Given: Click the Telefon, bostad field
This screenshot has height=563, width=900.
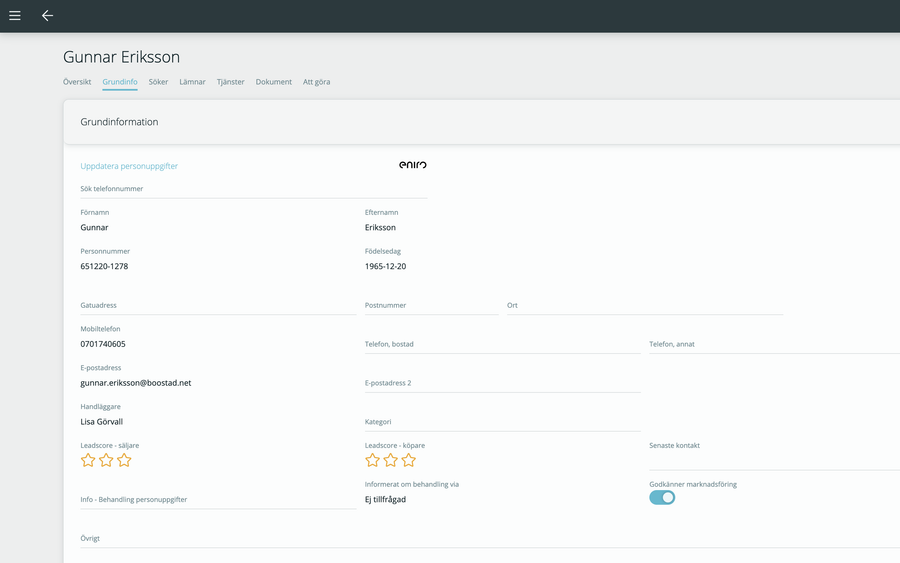Looking at the screenshot, I should click(x=502, y=344).
